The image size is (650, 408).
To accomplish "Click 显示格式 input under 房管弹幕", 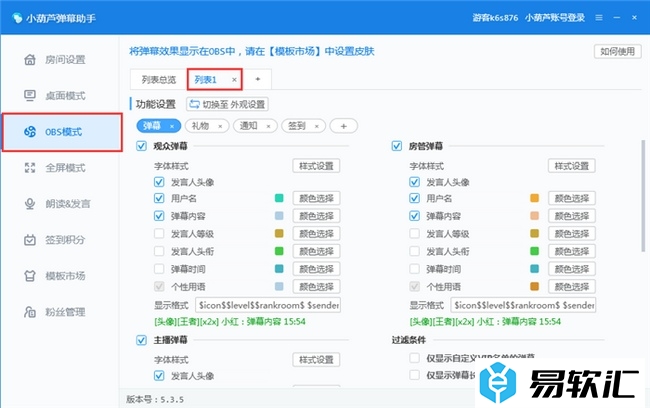I will point(524,305).
